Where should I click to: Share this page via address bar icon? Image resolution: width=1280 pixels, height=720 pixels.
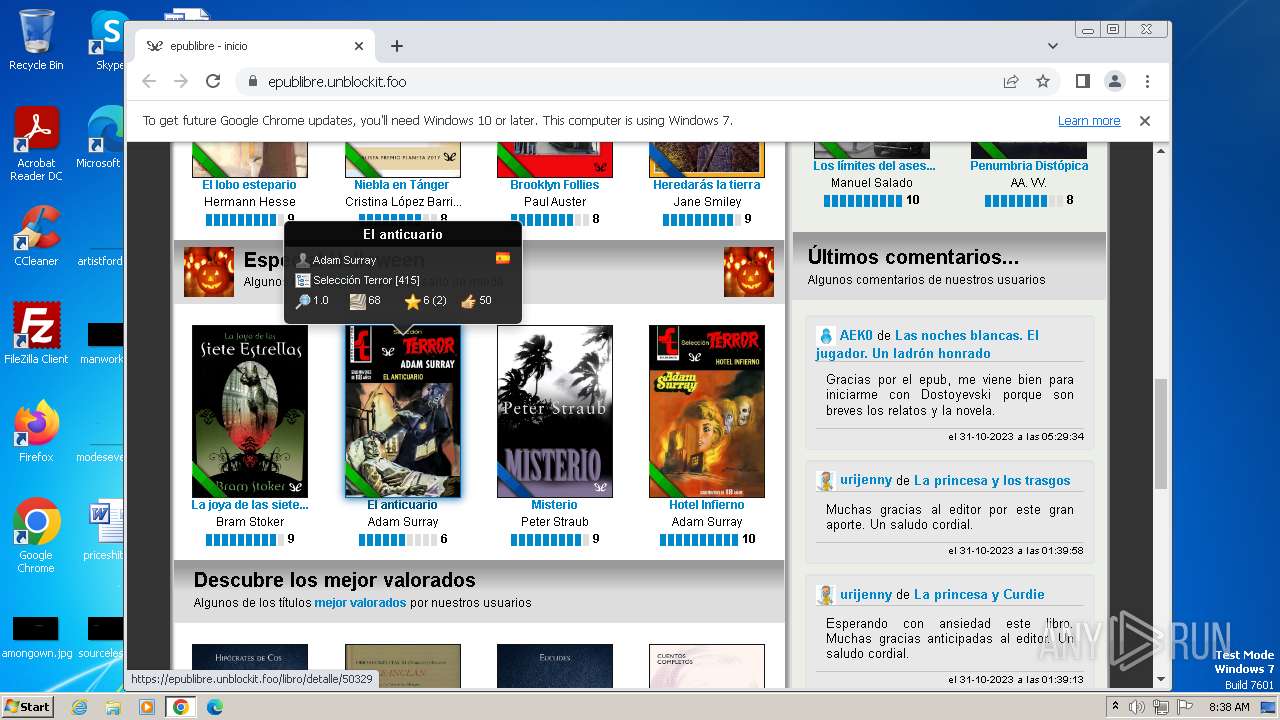[1011, 81]
